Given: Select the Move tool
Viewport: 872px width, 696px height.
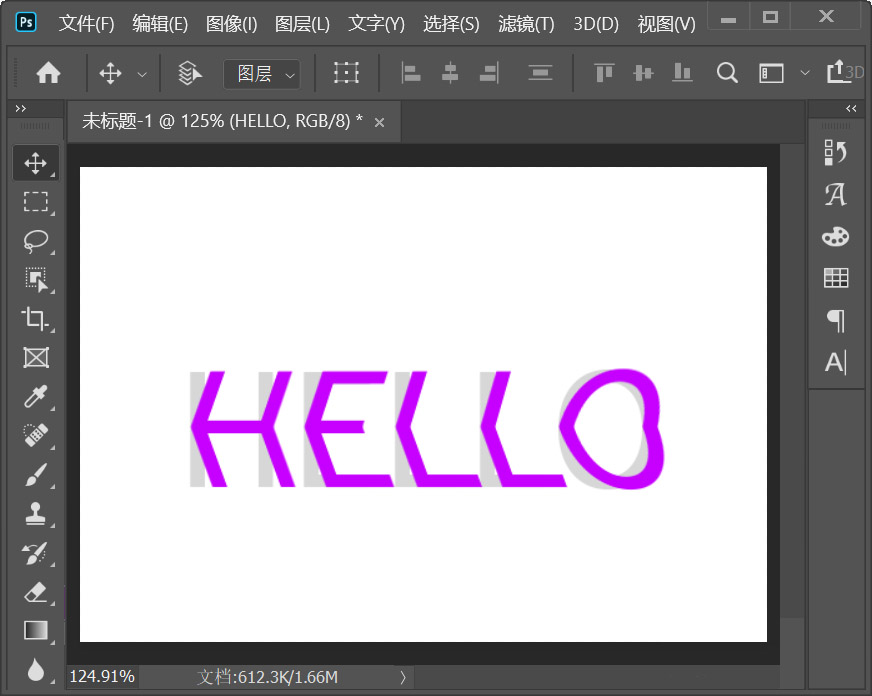Looking at the screenshot, I should click(x=35, y=162).
